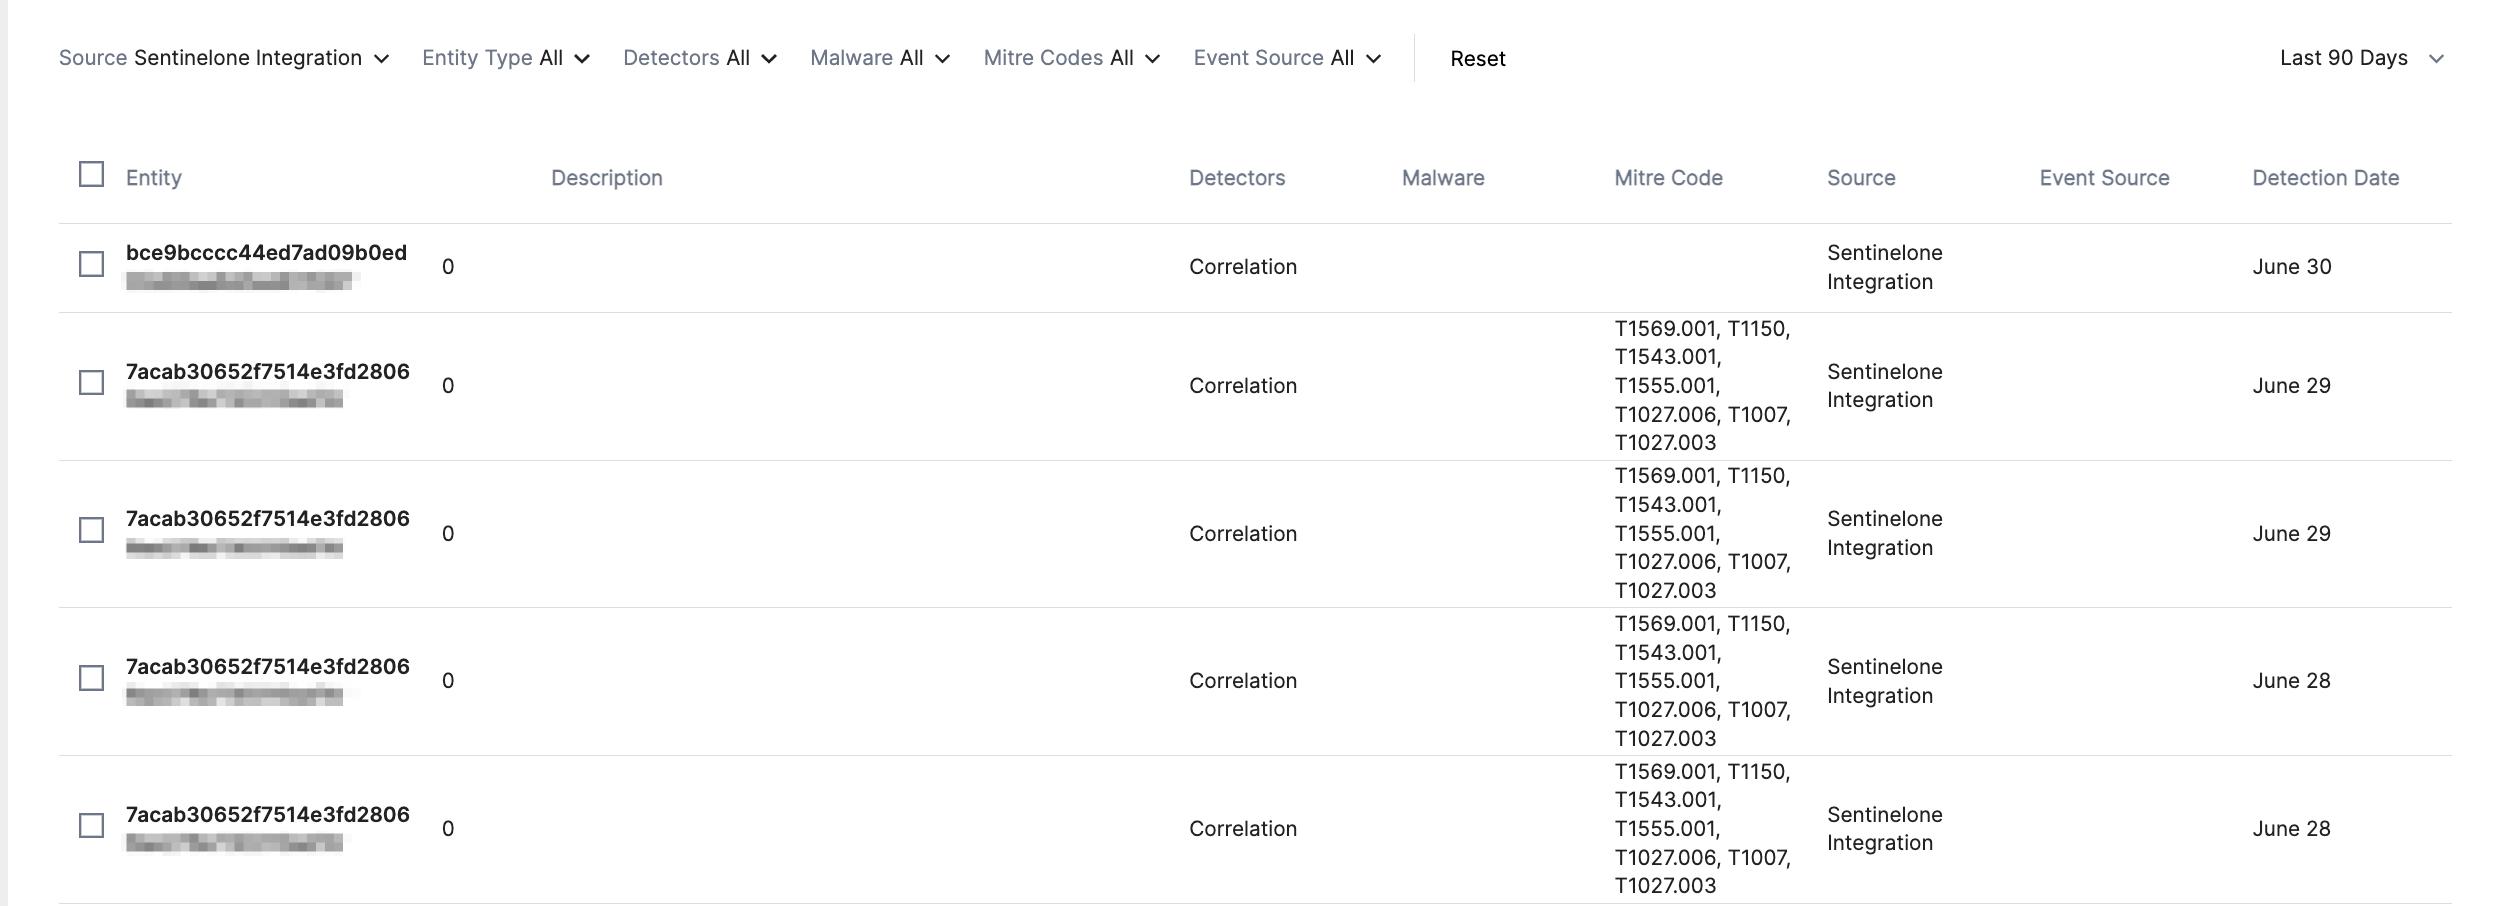Screen dimensions: 2500x906
Task: Toggle the select-all checkbox in header
Action: point(91,174)
